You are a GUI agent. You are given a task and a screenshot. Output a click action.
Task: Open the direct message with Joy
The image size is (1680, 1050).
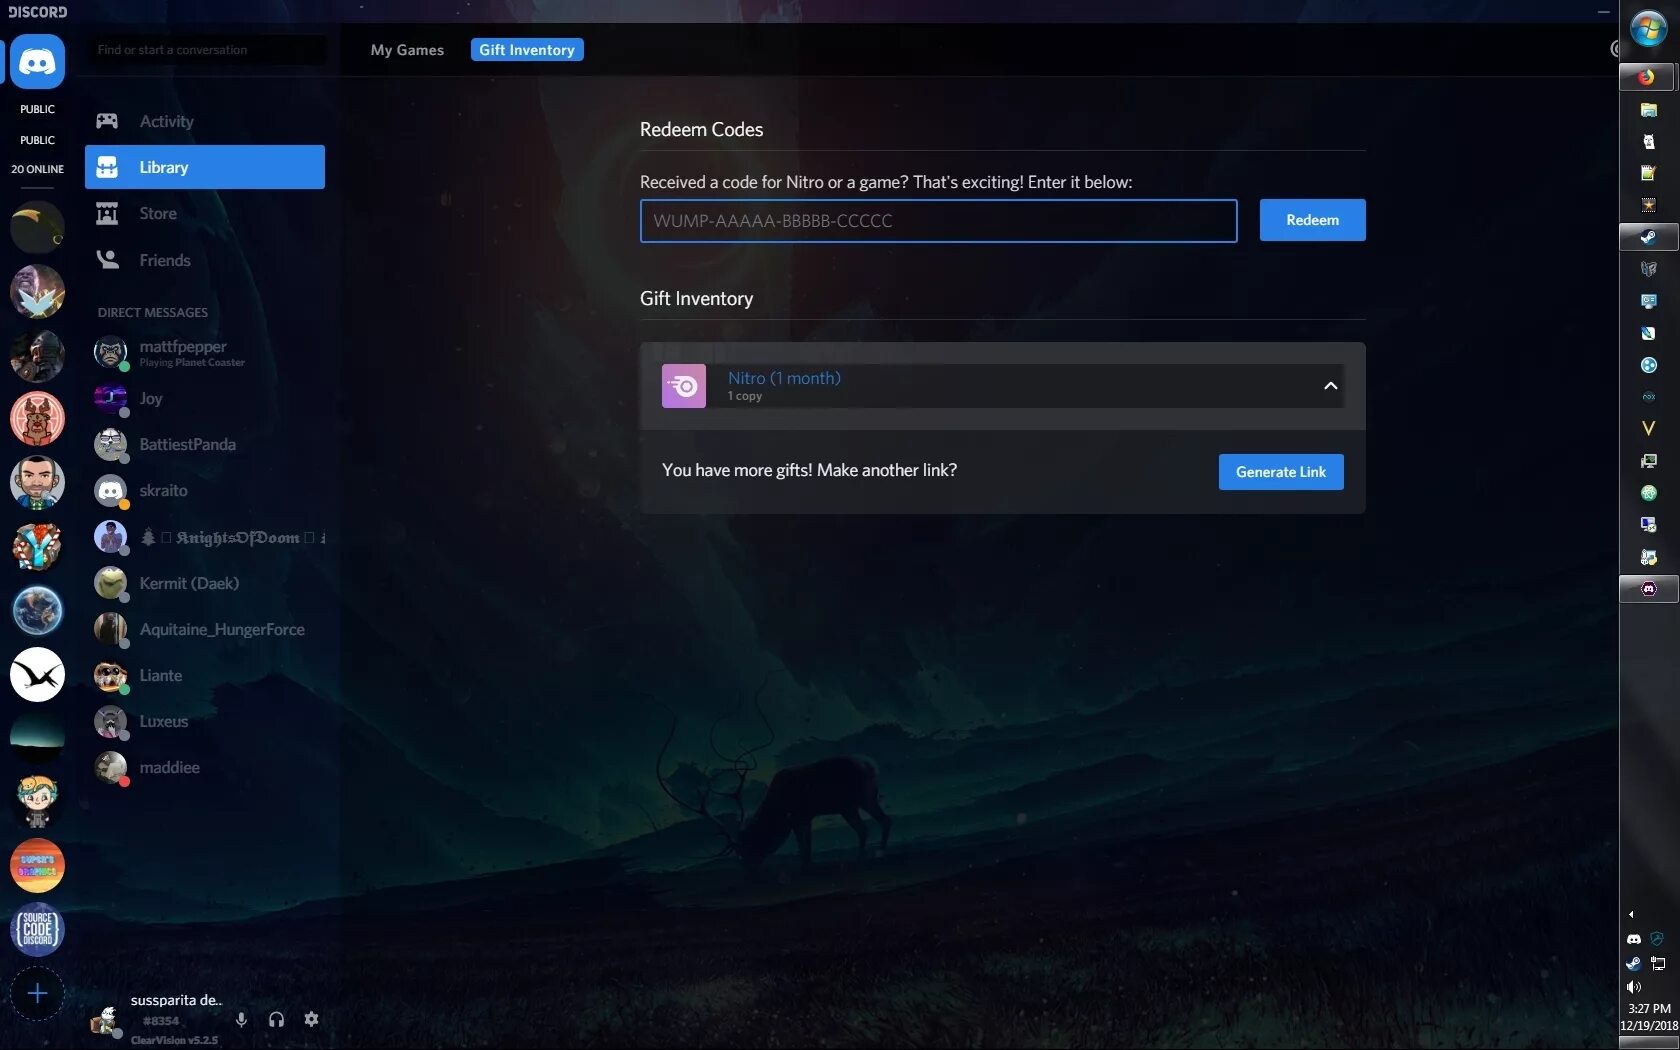point(205,398)
